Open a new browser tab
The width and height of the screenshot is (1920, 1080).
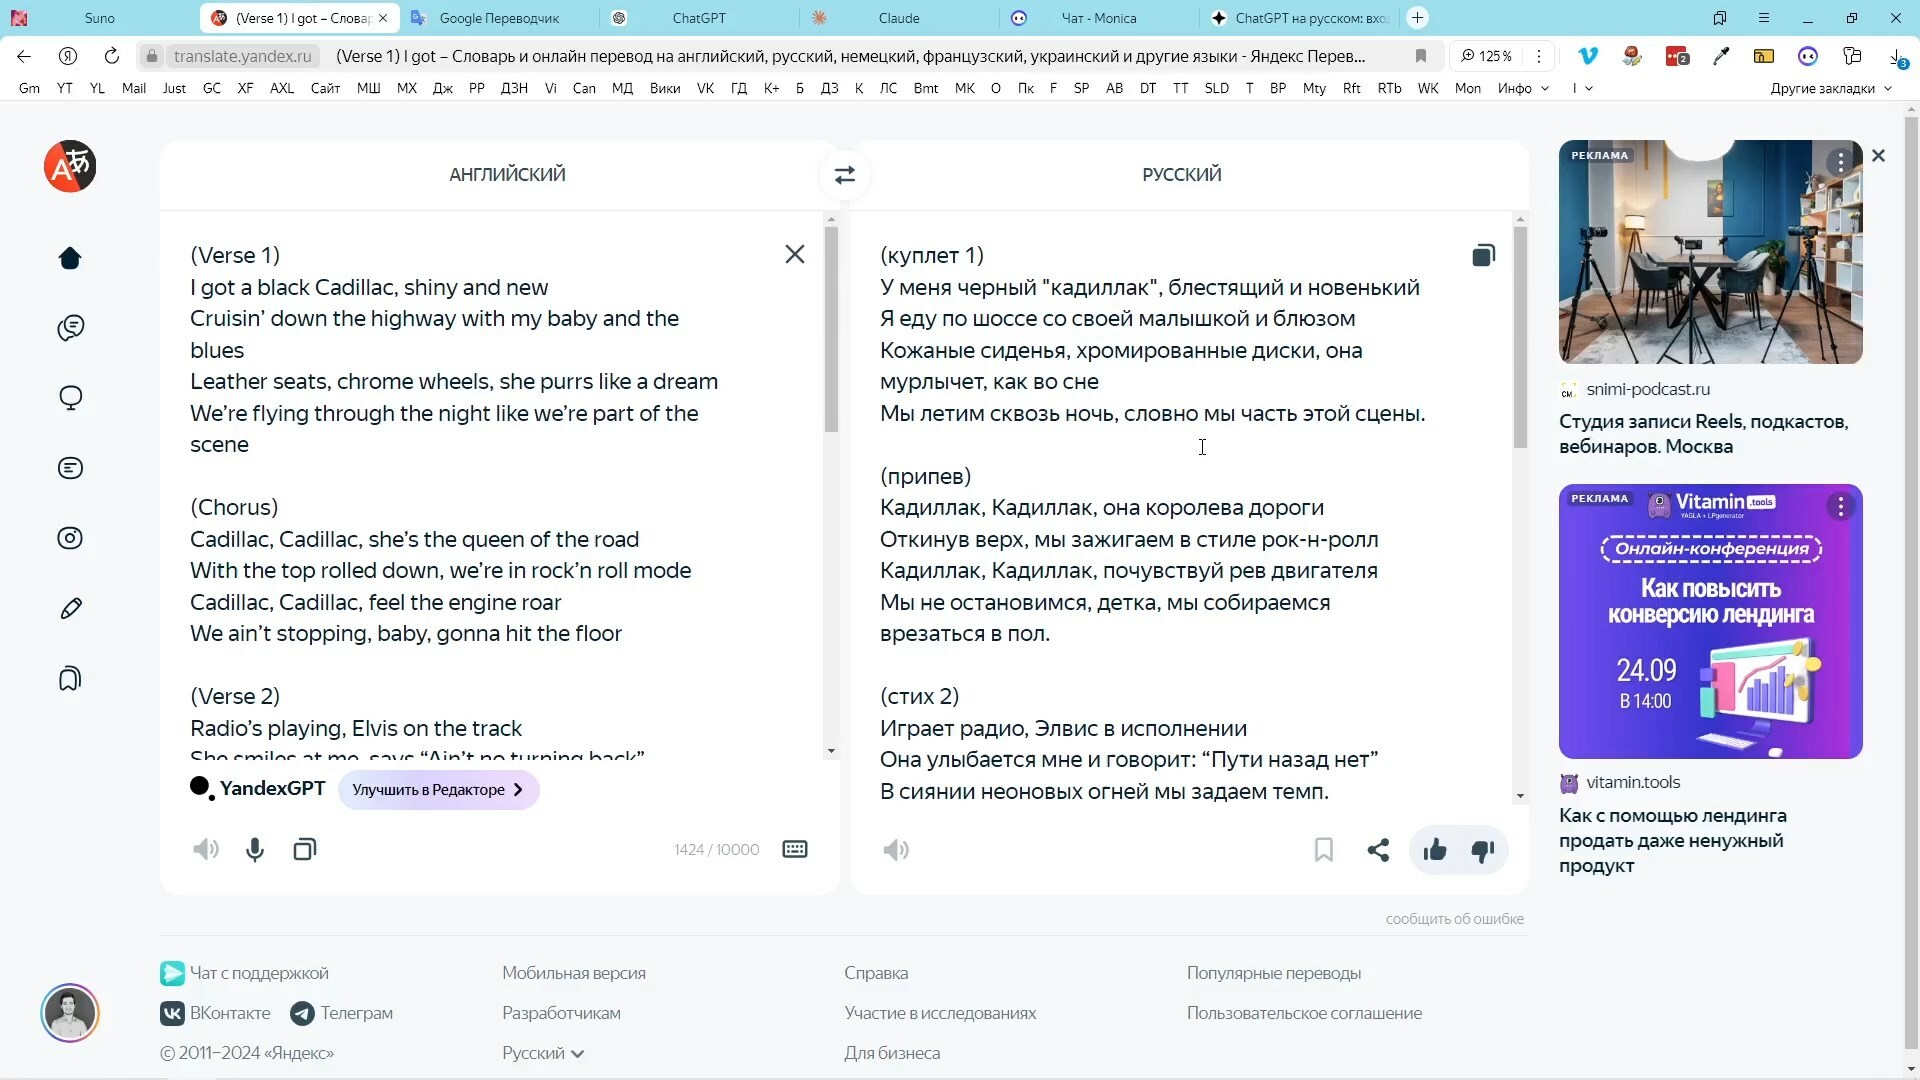[1417, 18]
